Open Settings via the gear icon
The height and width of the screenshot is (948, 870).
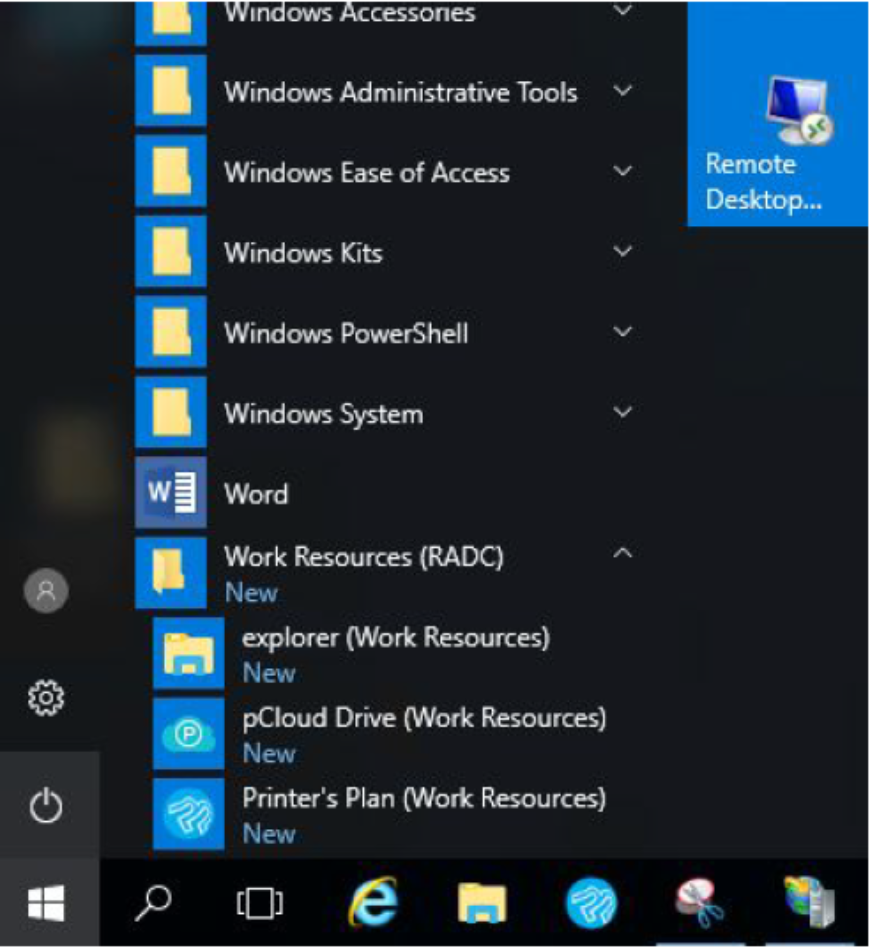(x=46, y=698)
